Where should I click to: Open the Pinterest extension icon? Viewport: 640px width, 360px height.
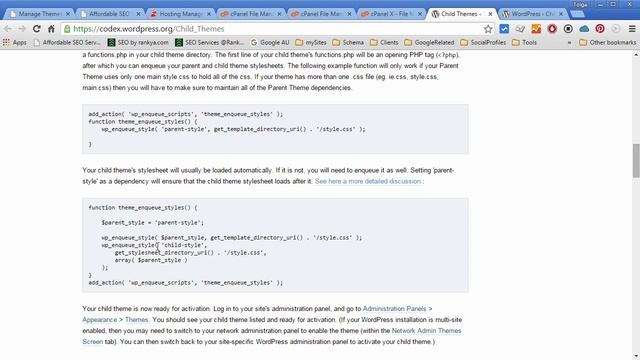600,29
